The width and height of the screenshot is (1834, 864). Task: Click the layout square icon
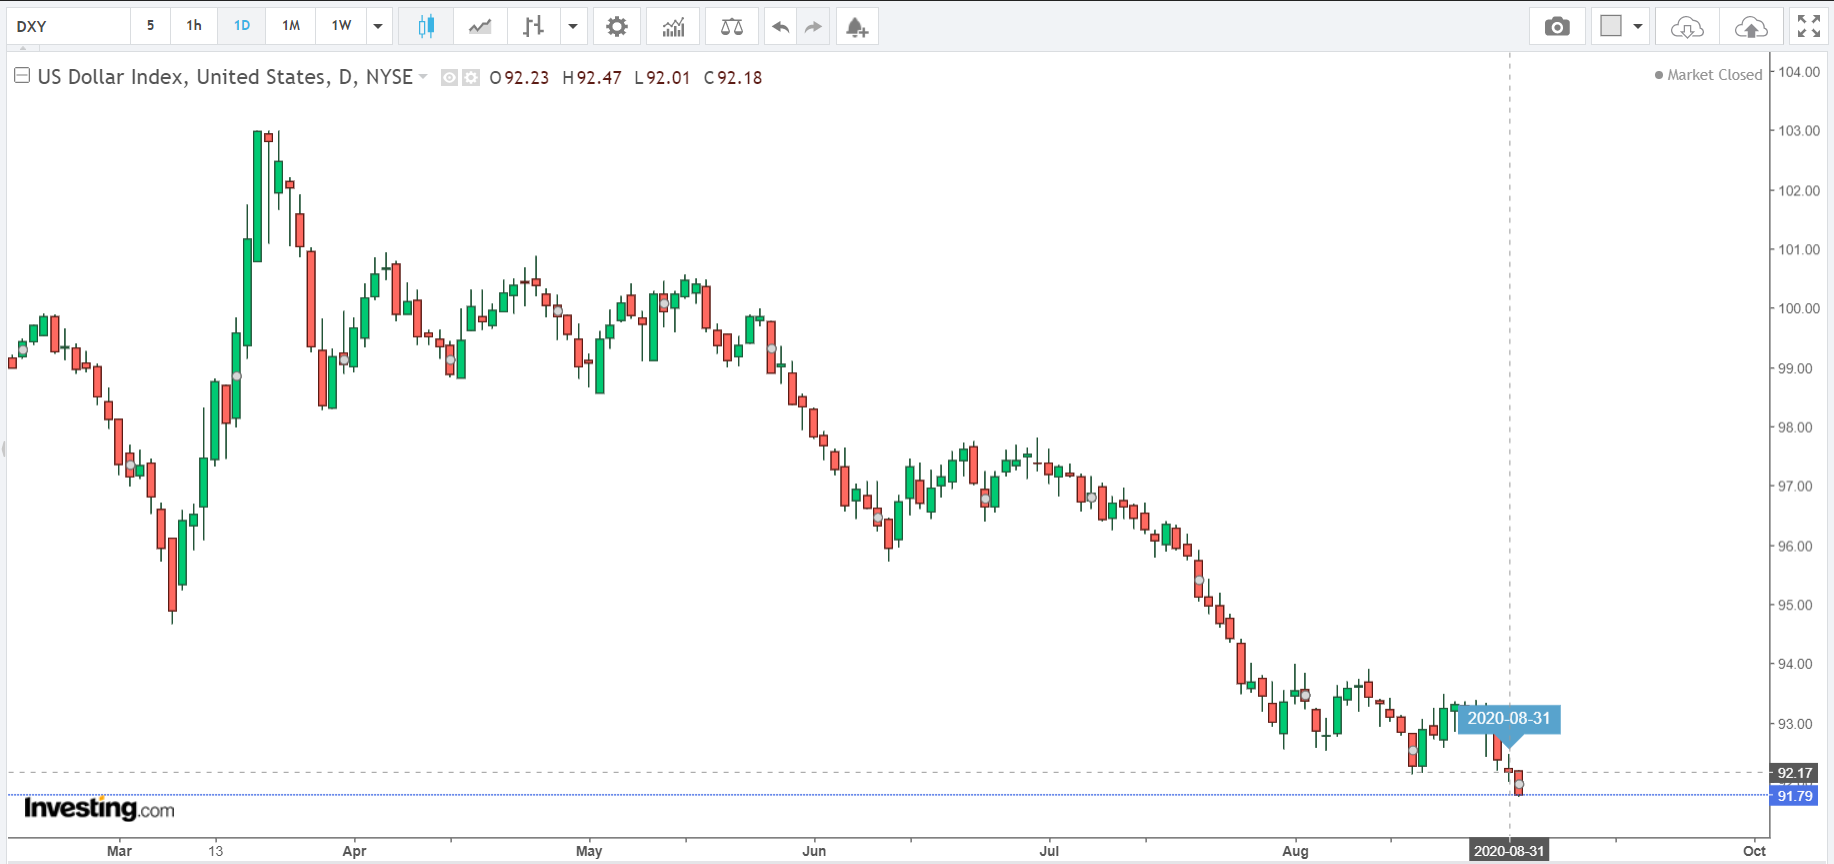pos(1611,26)
